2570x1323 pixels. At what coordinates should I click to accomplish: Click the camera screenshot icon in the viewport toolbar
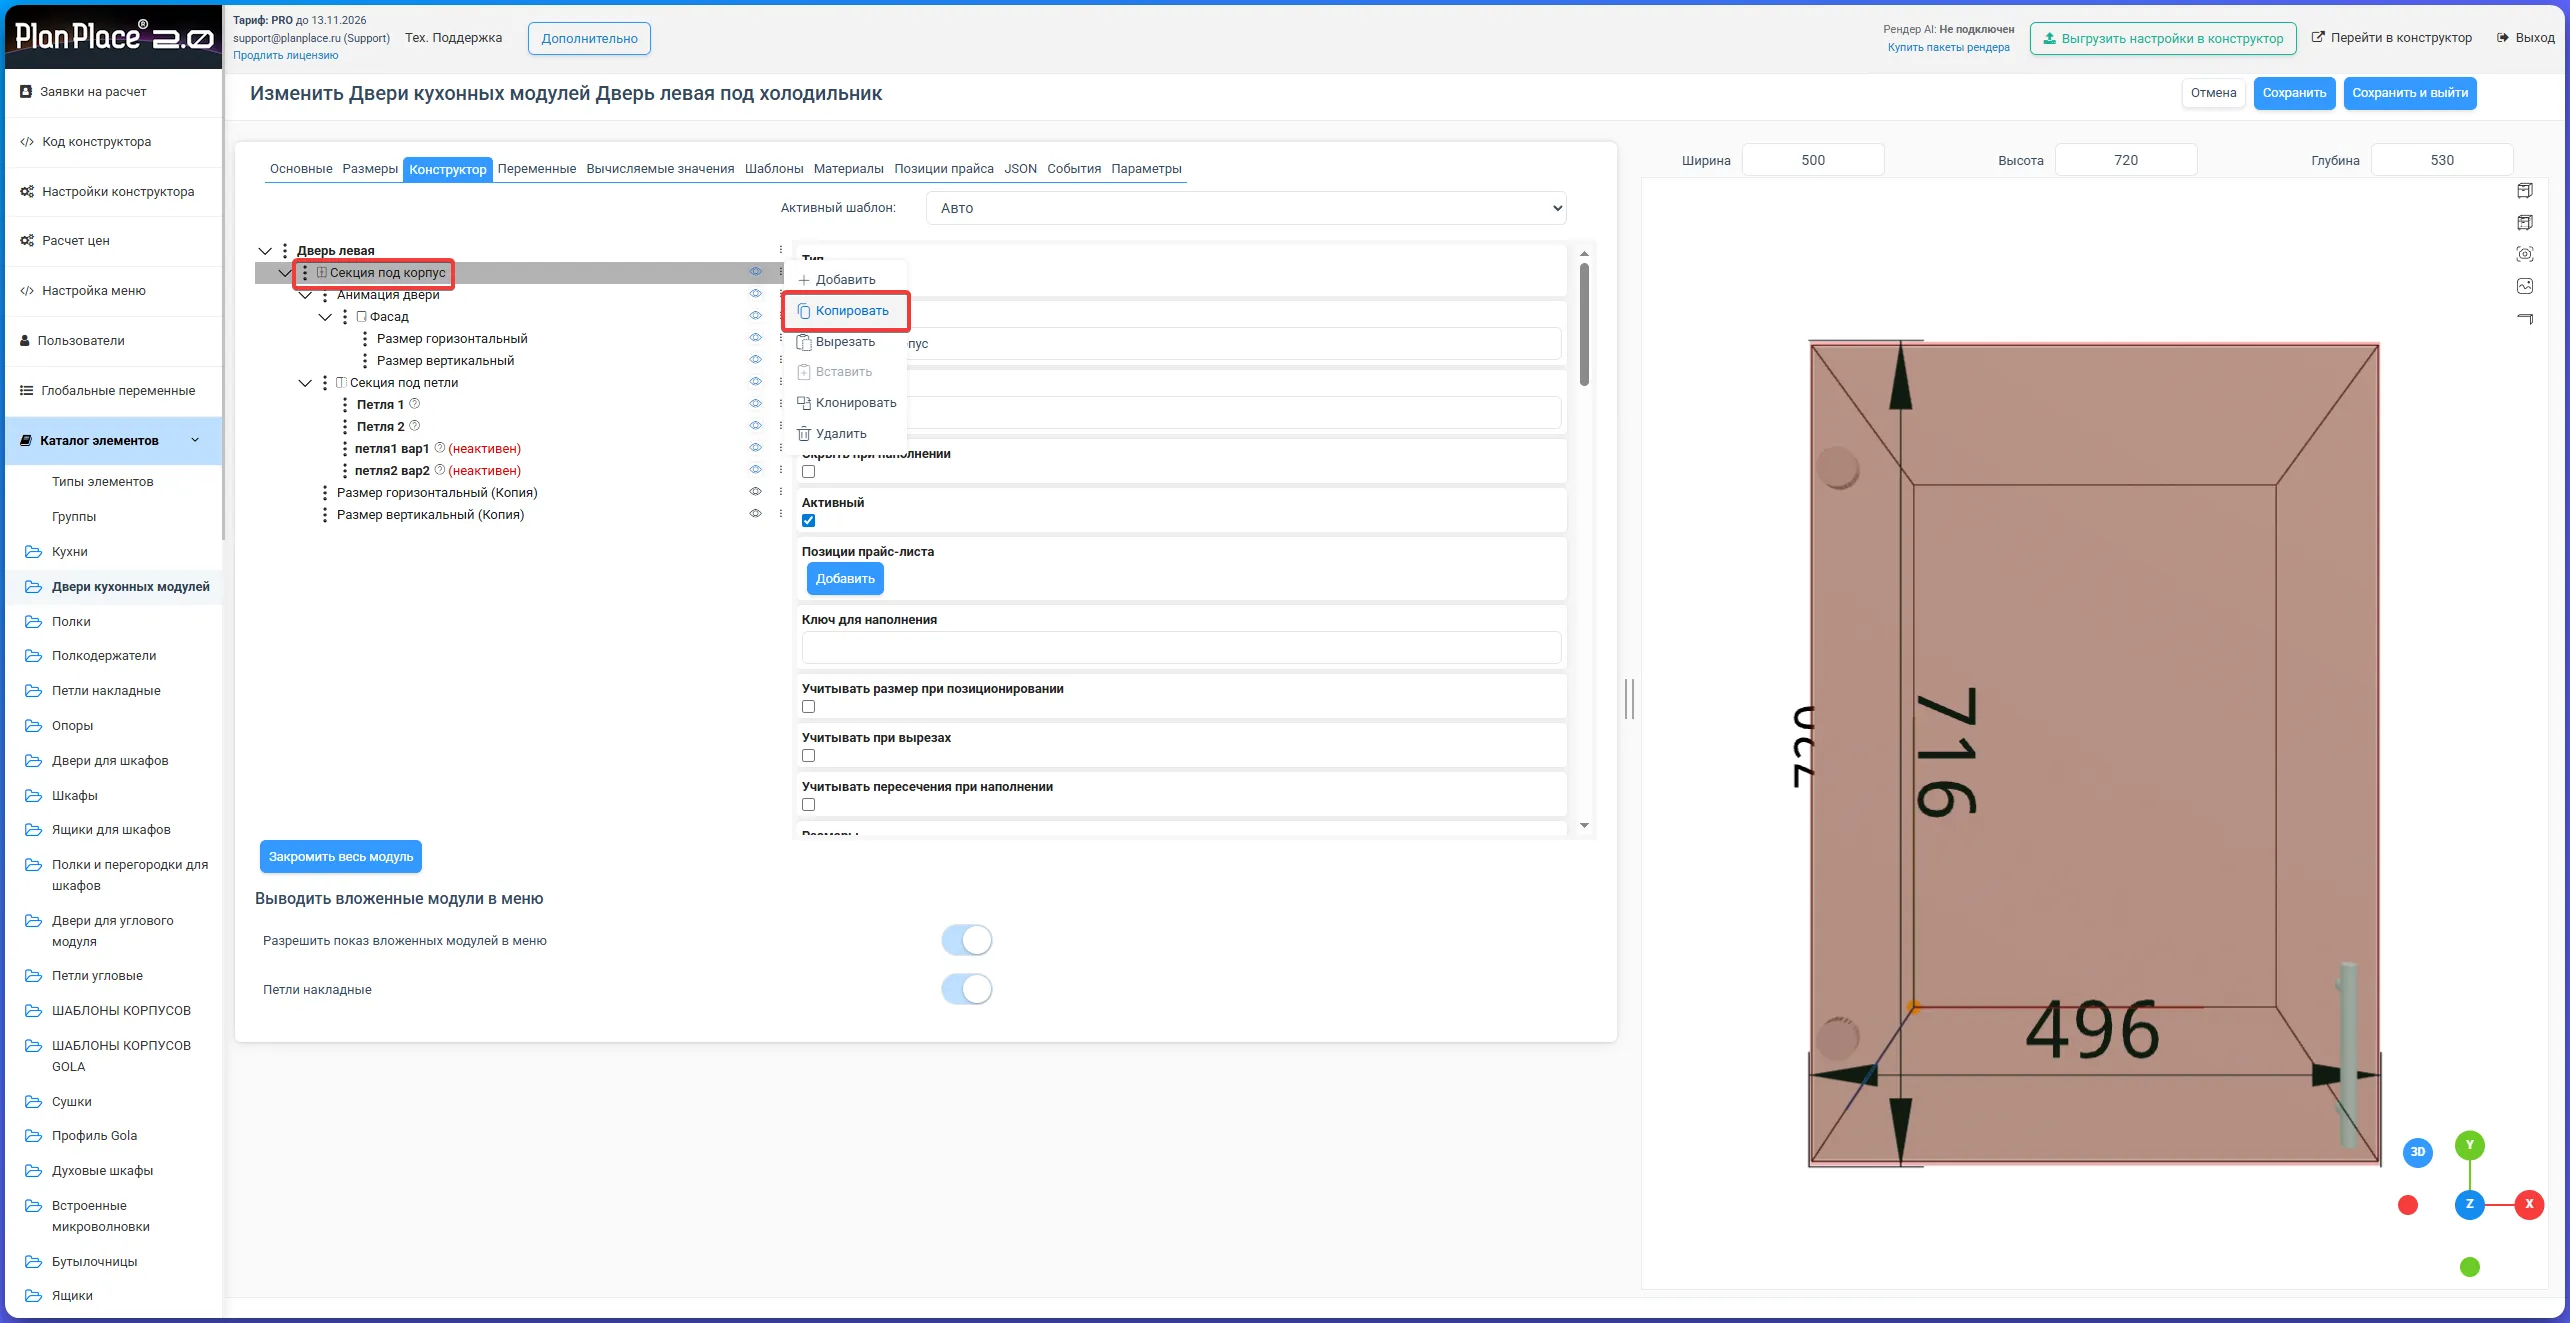tap(2525, 254)
